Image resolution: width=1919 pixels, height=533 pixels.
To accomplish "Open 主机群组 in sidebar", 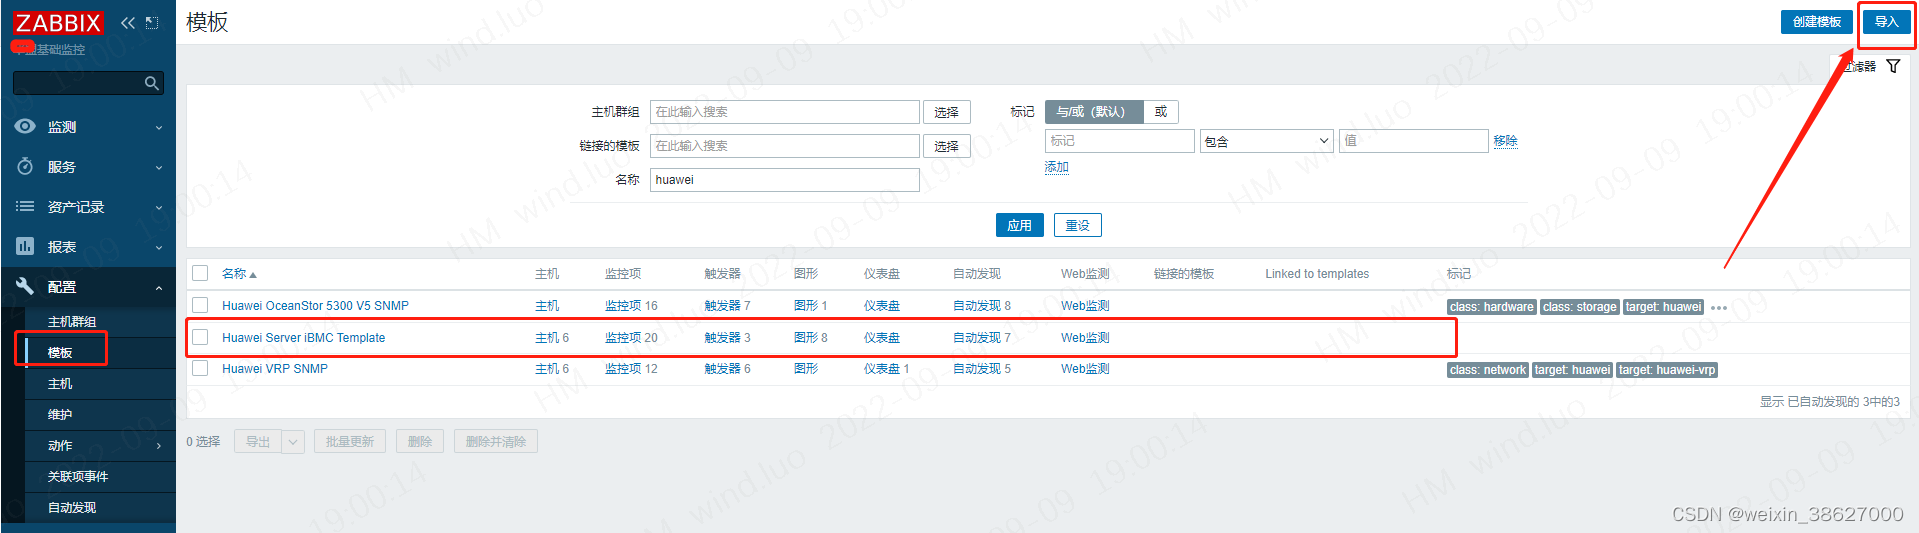I will (72, 321).
